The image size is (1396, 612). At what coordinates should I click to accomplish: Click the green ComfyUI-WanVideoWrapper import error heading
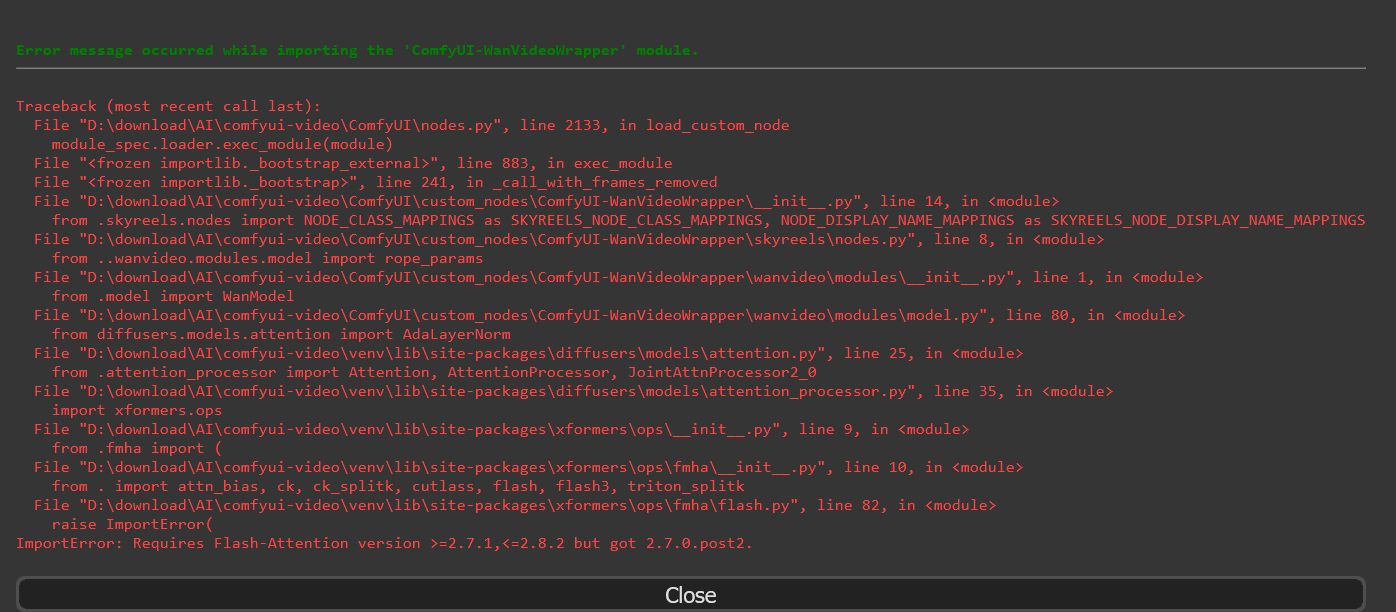[x=357, y=50]
